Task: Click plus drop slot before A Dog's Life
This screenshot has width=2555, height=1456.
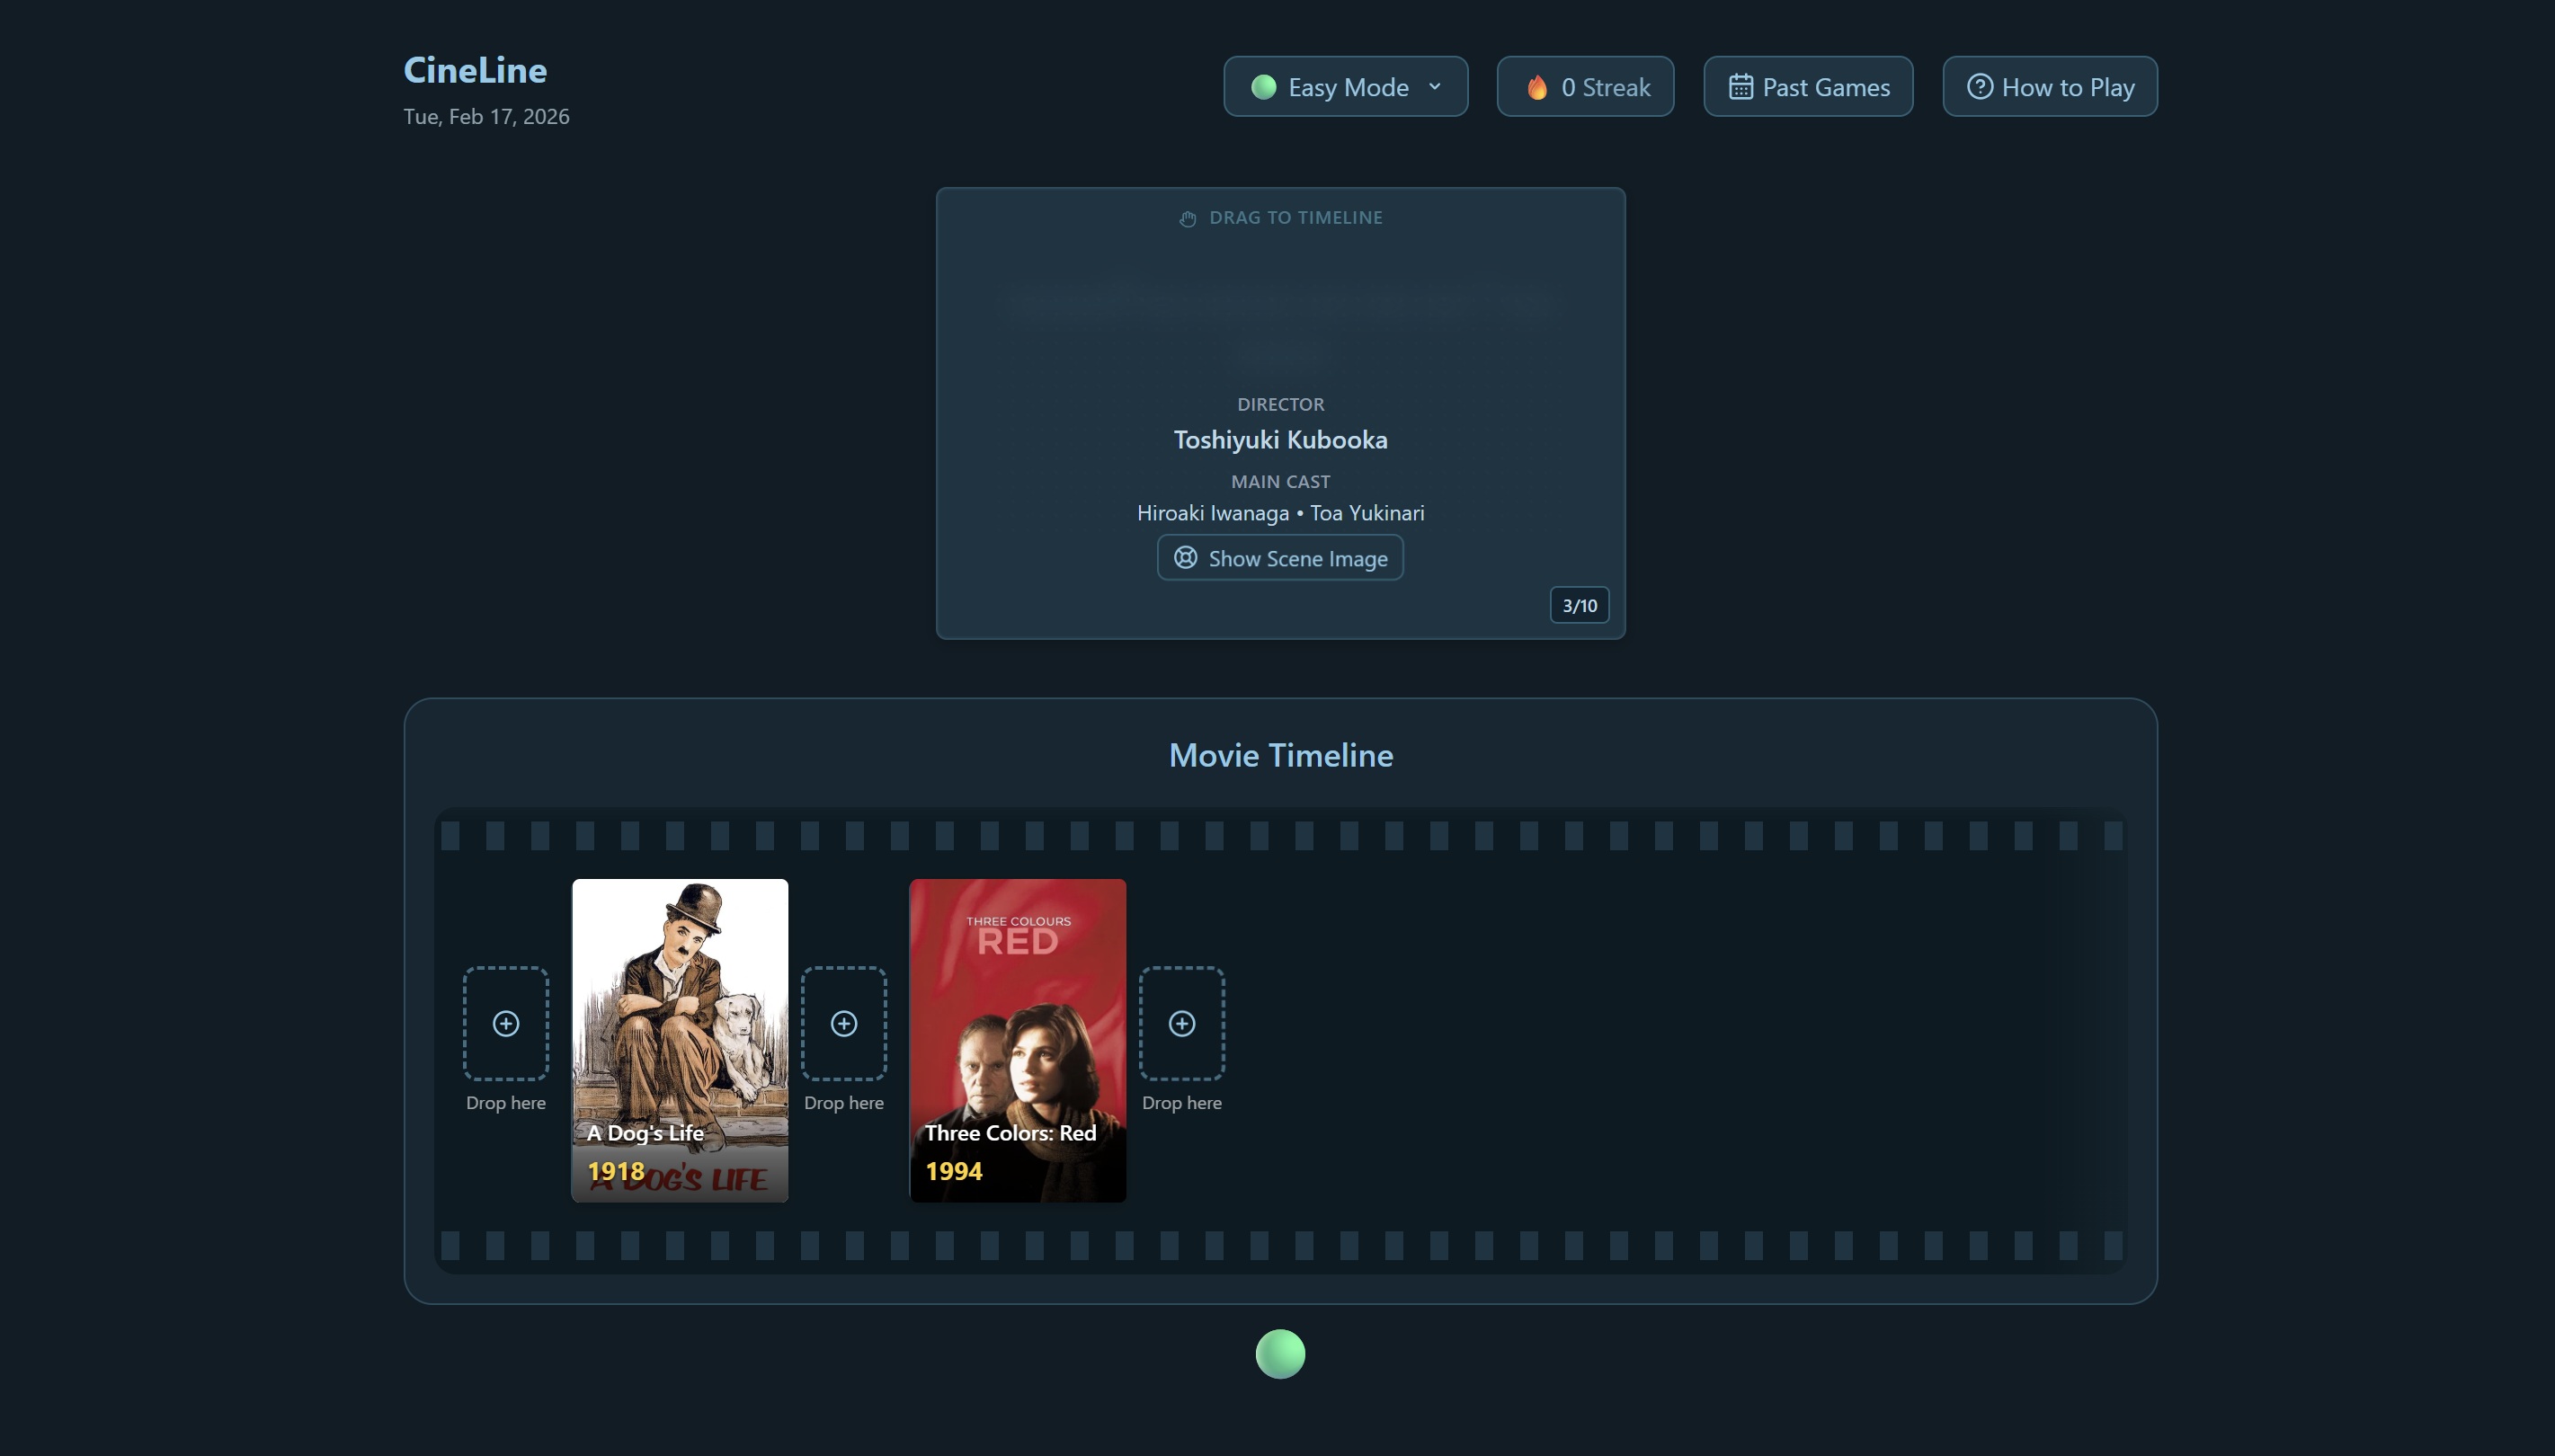Action: pos(506,1023)
